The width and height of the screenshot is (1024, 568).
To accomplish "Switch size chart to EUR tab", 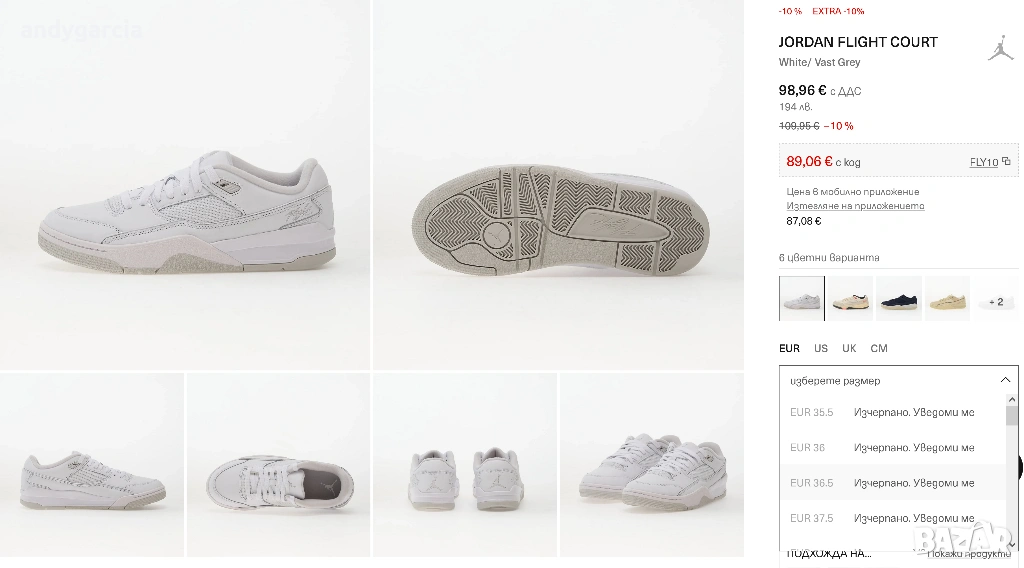I will [x=789, y=349].
